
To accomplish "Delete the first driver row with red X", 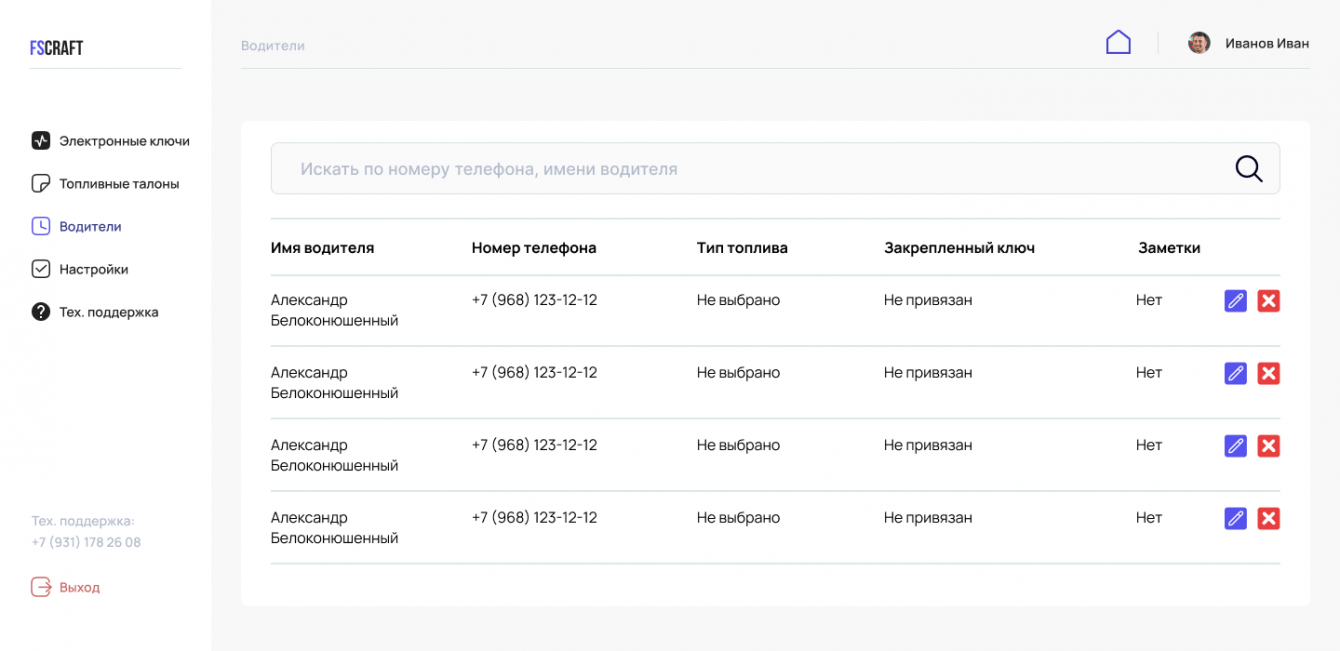I will [1268, 301].
